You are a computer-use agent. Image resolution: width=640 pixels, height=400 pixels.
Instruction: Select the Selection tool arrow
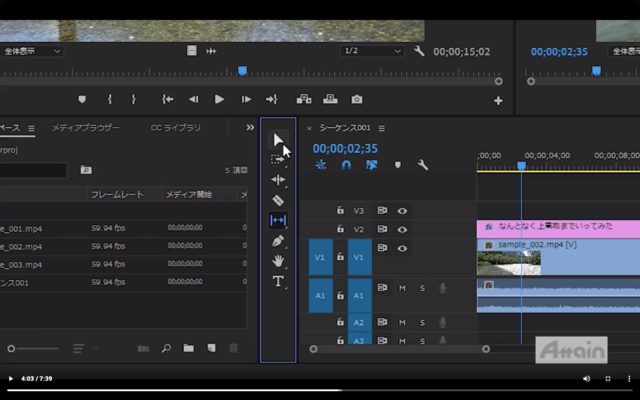click(278, 140)
